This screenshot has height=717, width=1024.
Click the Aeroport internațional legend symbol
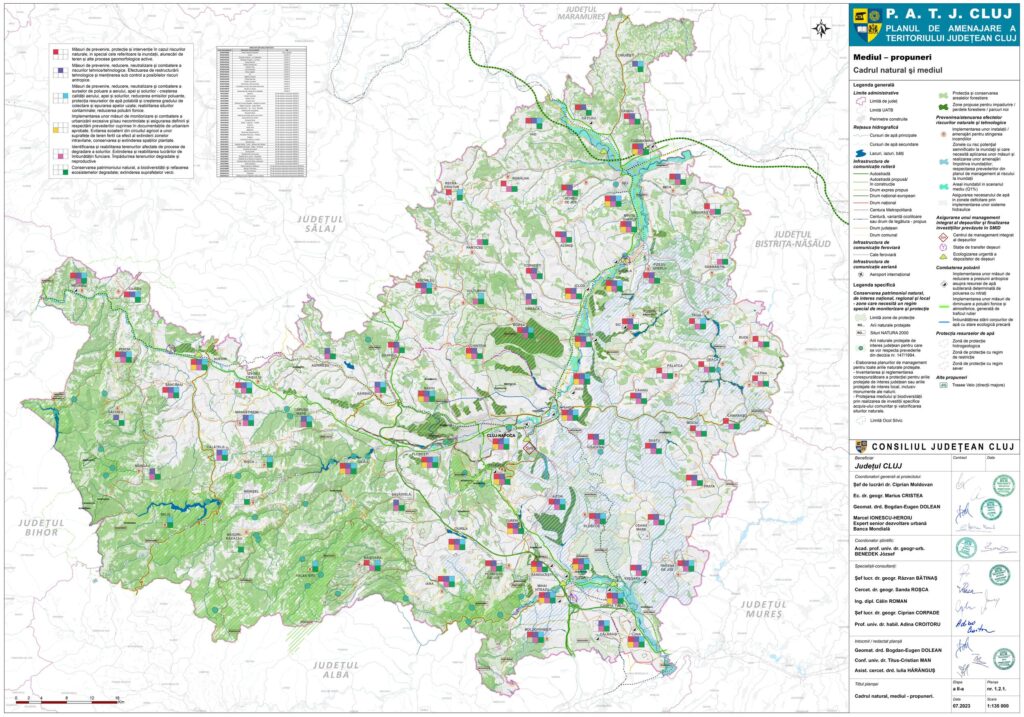coord(862,272)
